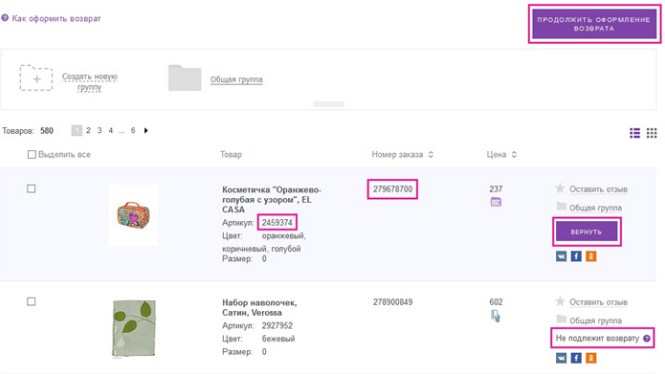Image resolution: width=665 pixels, height=374 pixels.
Task: Share Набор наволочек on Facebook
Action: click(576, 358)
